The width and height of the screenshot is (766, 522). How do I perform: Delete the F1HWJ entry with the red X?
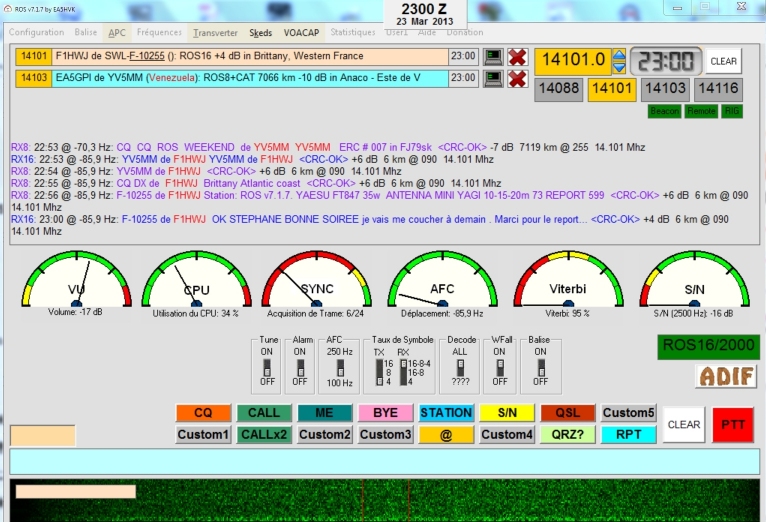pos(517,56)
